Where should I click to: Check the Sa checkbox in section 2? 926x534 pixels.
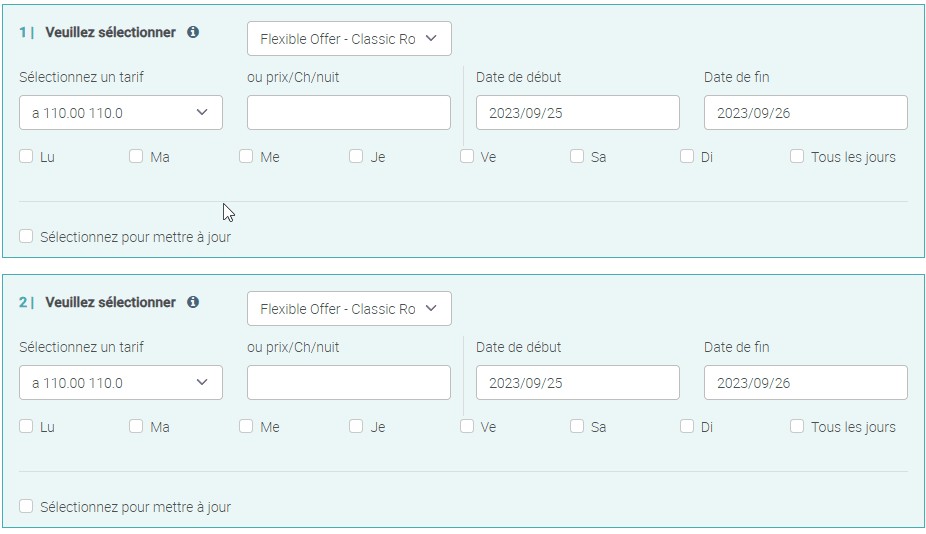[x=577, y=426]
